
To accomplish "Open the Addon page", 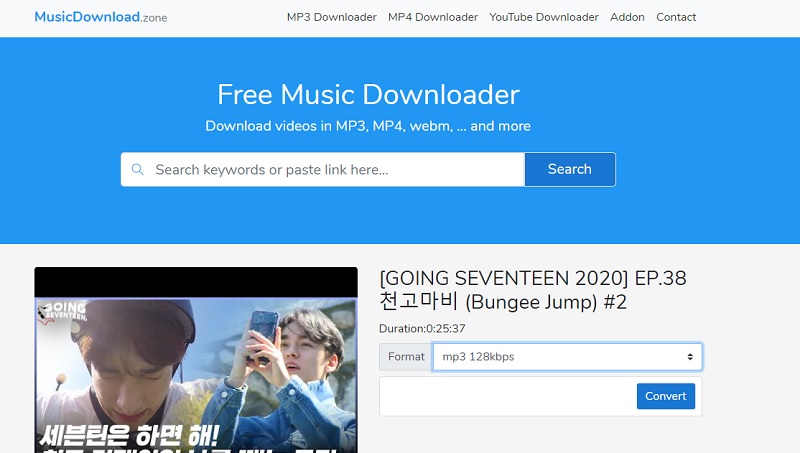I will [x=627, y=17].
